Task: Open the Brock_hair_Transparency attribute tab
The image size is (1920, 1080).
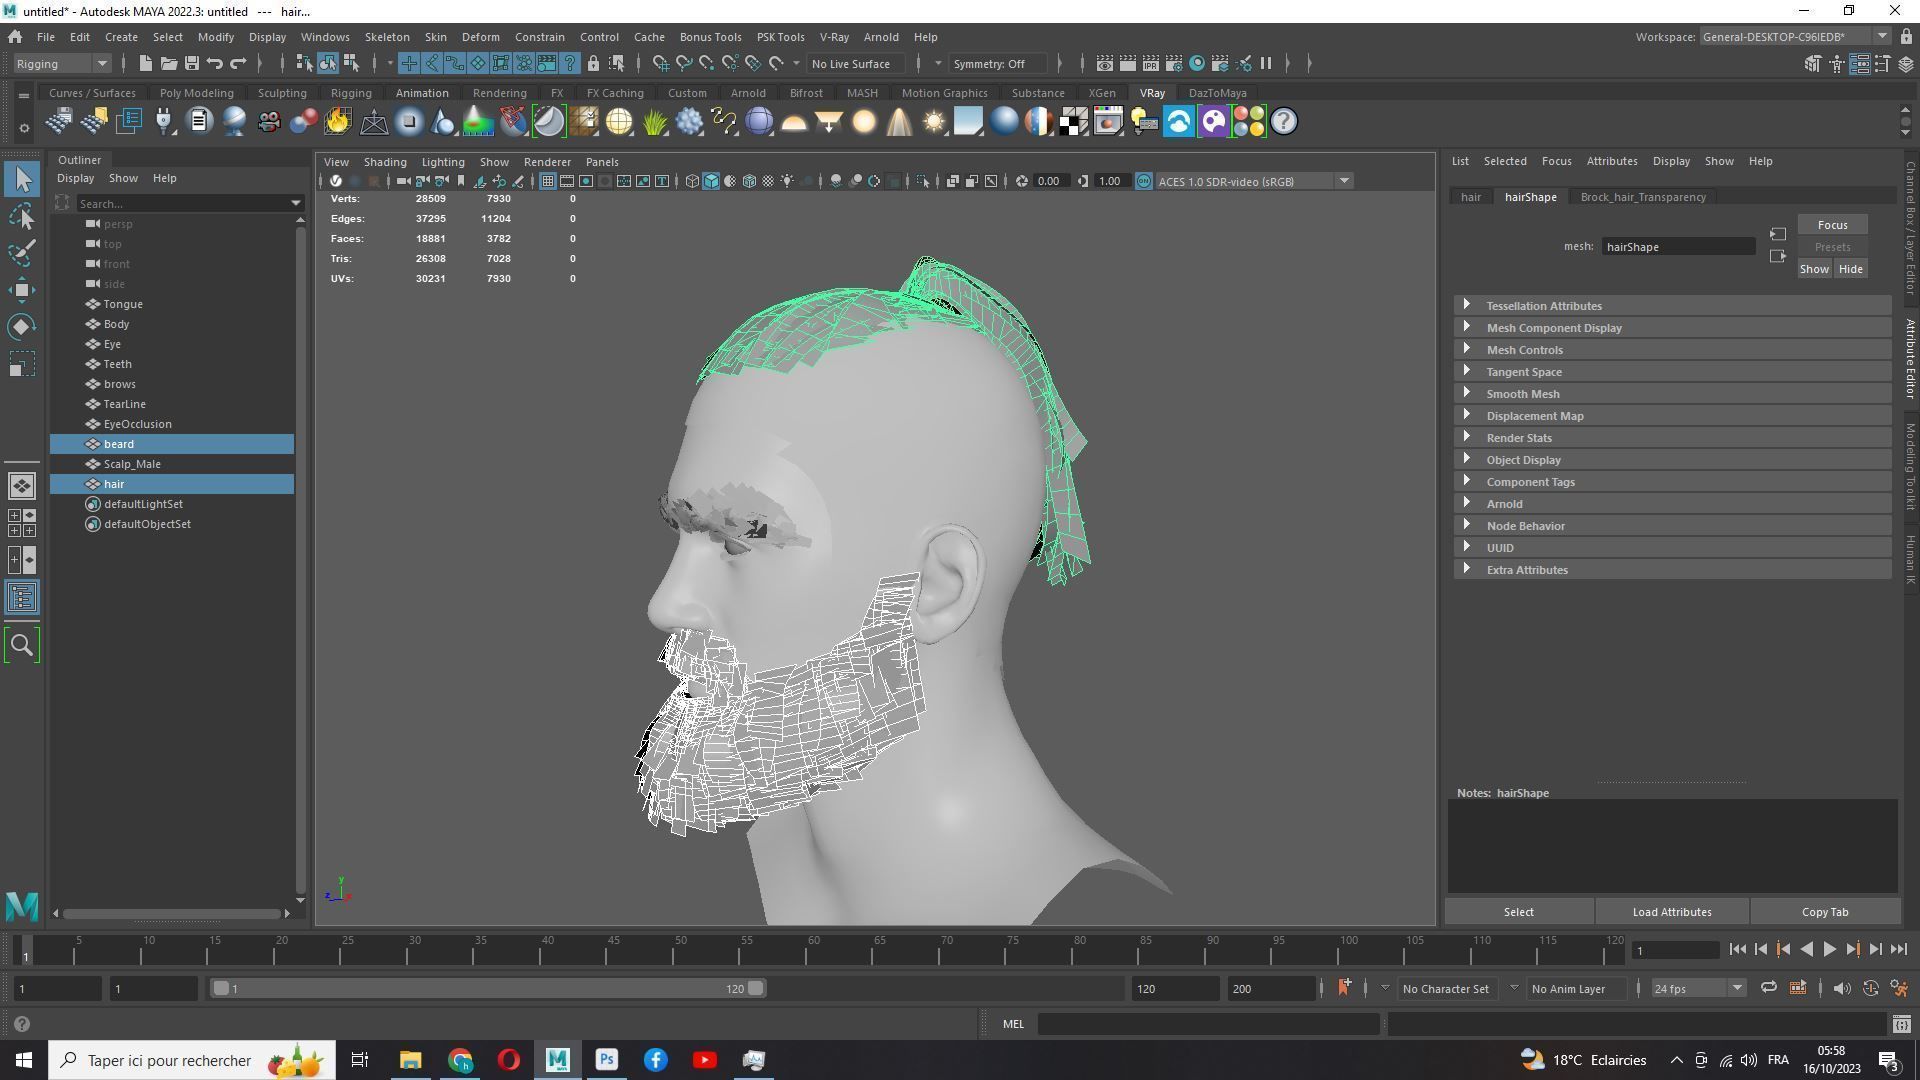Action: (x=1643, y=197)
